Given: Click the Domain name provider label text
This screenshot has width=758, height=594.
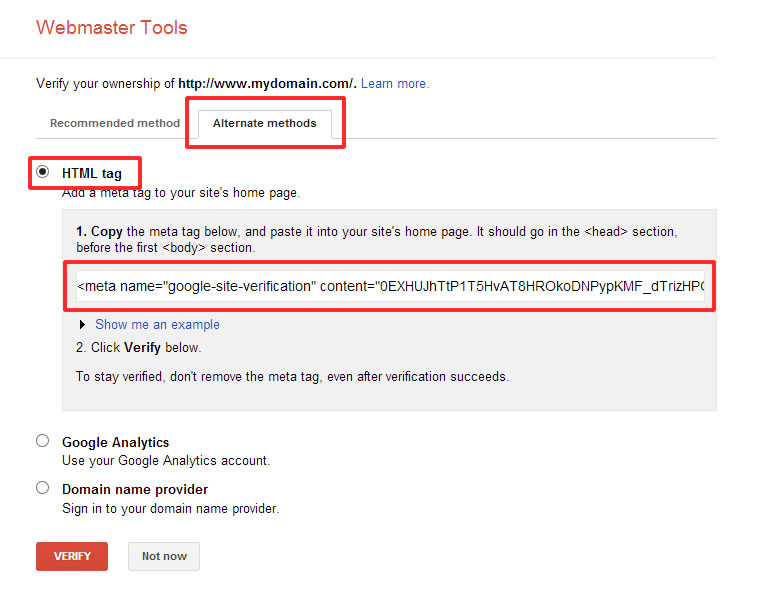Looking at the screenshot, I should point(135,490).
